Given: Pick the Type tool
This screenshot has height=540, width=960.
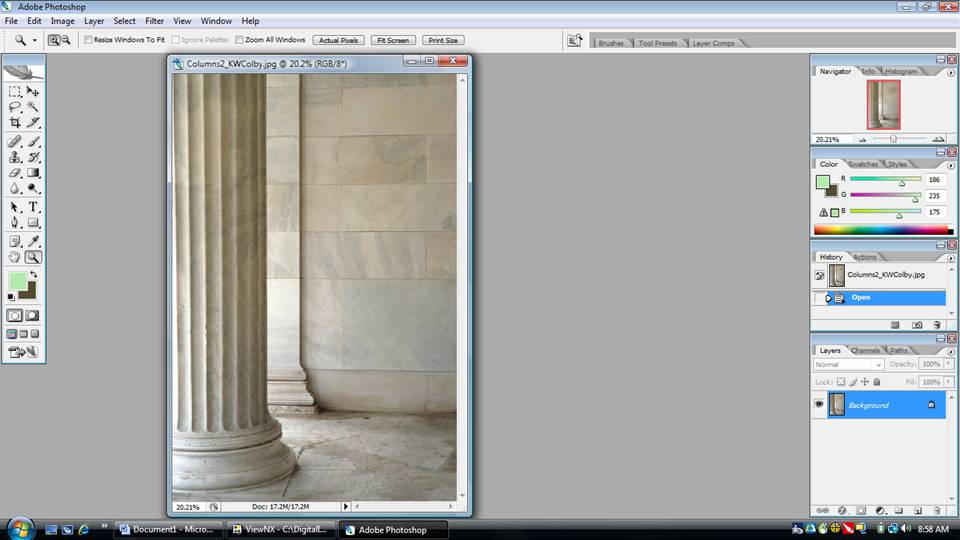Looking at the screenshot, I should click(33, 207).
